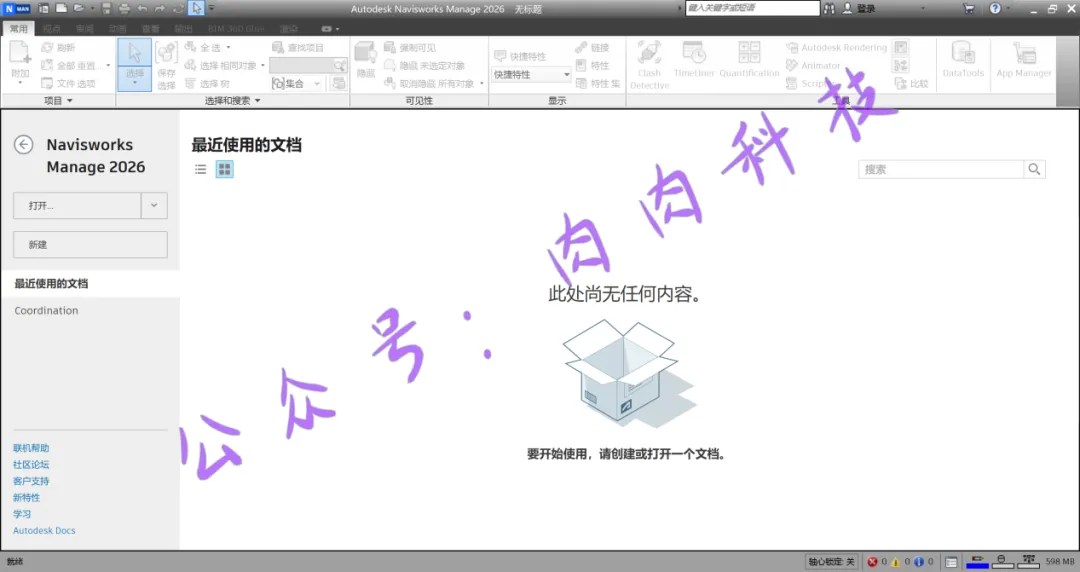Screen dimensions: 1080x572
Task: Expand the 取消隐藏所有对象 dropdown
Action: click(481, 83)
